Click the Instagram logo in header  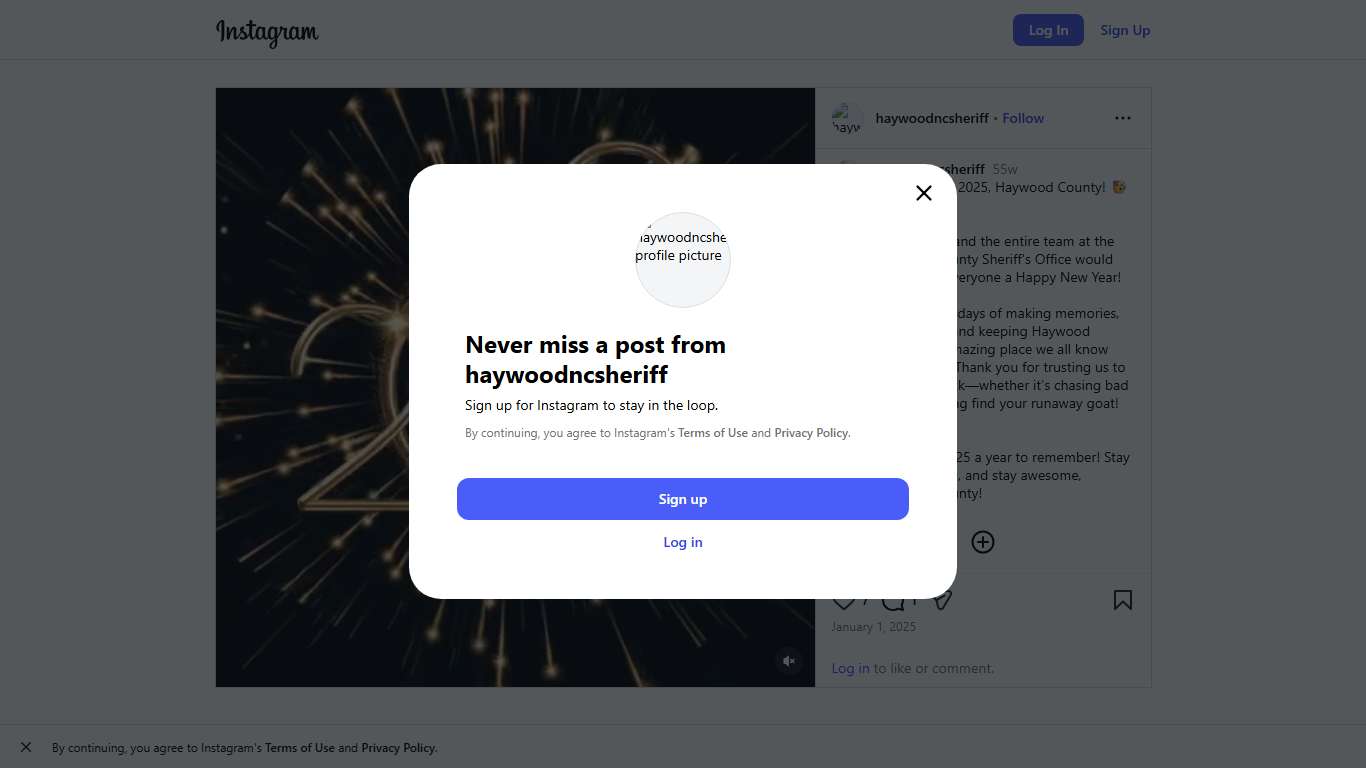(x=267, y=31)
